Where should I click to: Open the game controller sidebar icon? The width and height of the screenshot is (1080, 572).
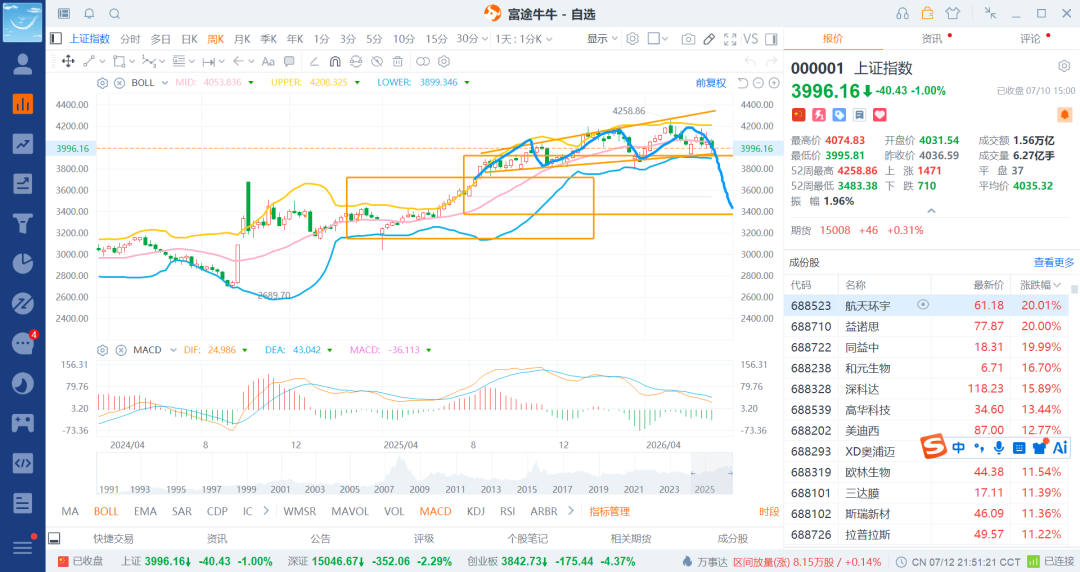point(23,422)
